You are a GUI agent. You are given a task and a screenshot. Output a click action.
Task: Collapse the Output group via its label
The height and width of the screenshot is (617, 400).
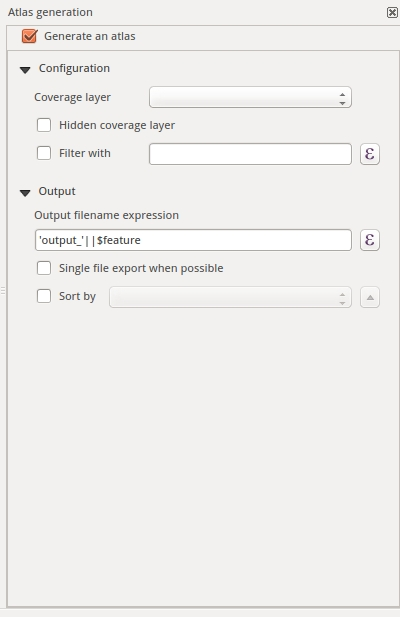tap(57, 191)
